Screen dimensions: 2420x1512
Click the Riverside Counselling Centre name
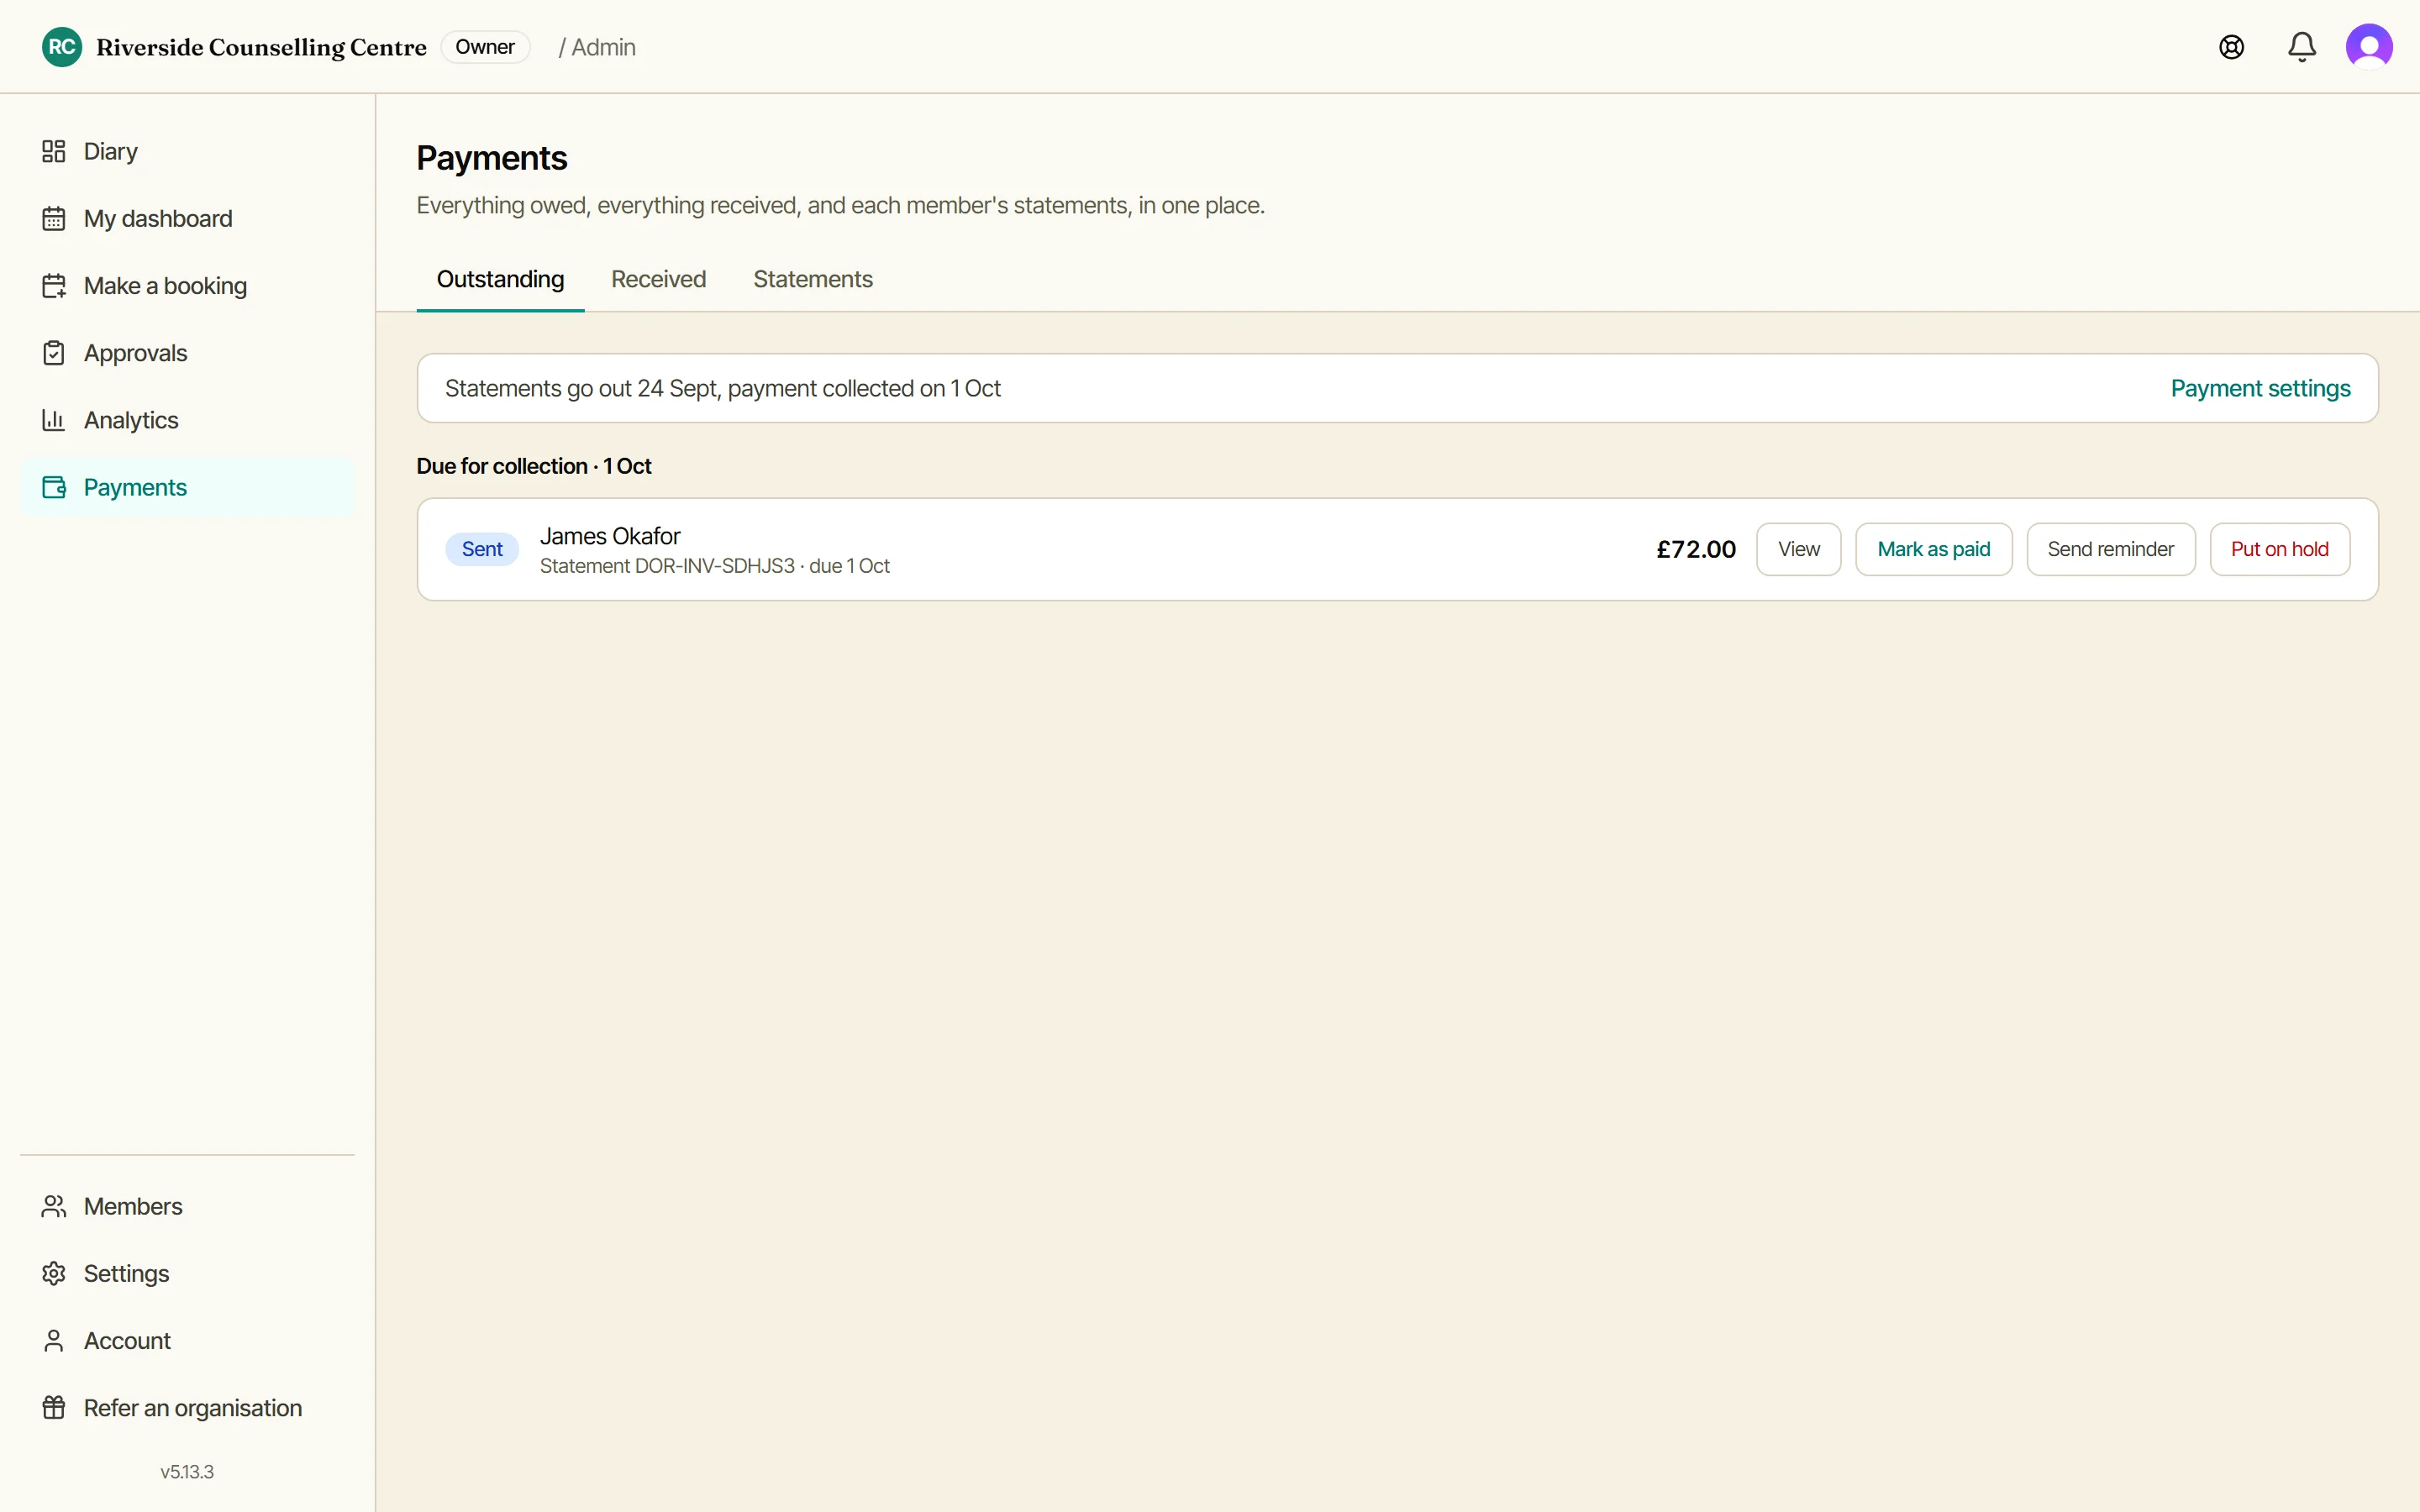[261, 47]
